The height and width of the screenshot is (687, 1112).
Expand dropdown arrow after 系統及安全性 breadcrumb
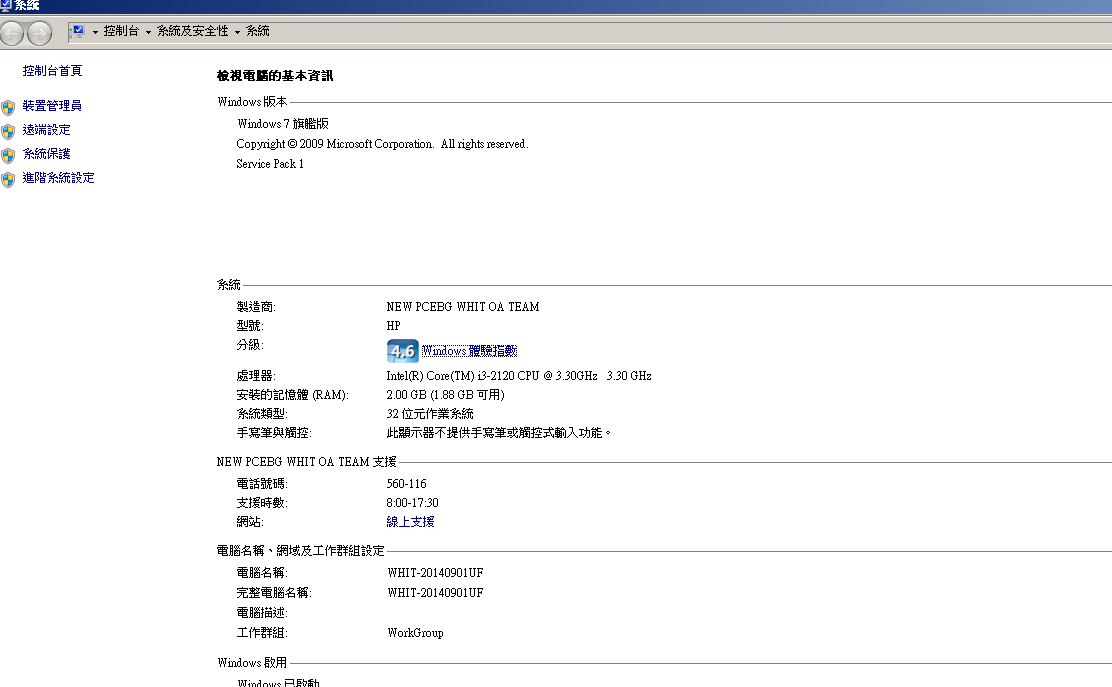click(x=237, y=32)
